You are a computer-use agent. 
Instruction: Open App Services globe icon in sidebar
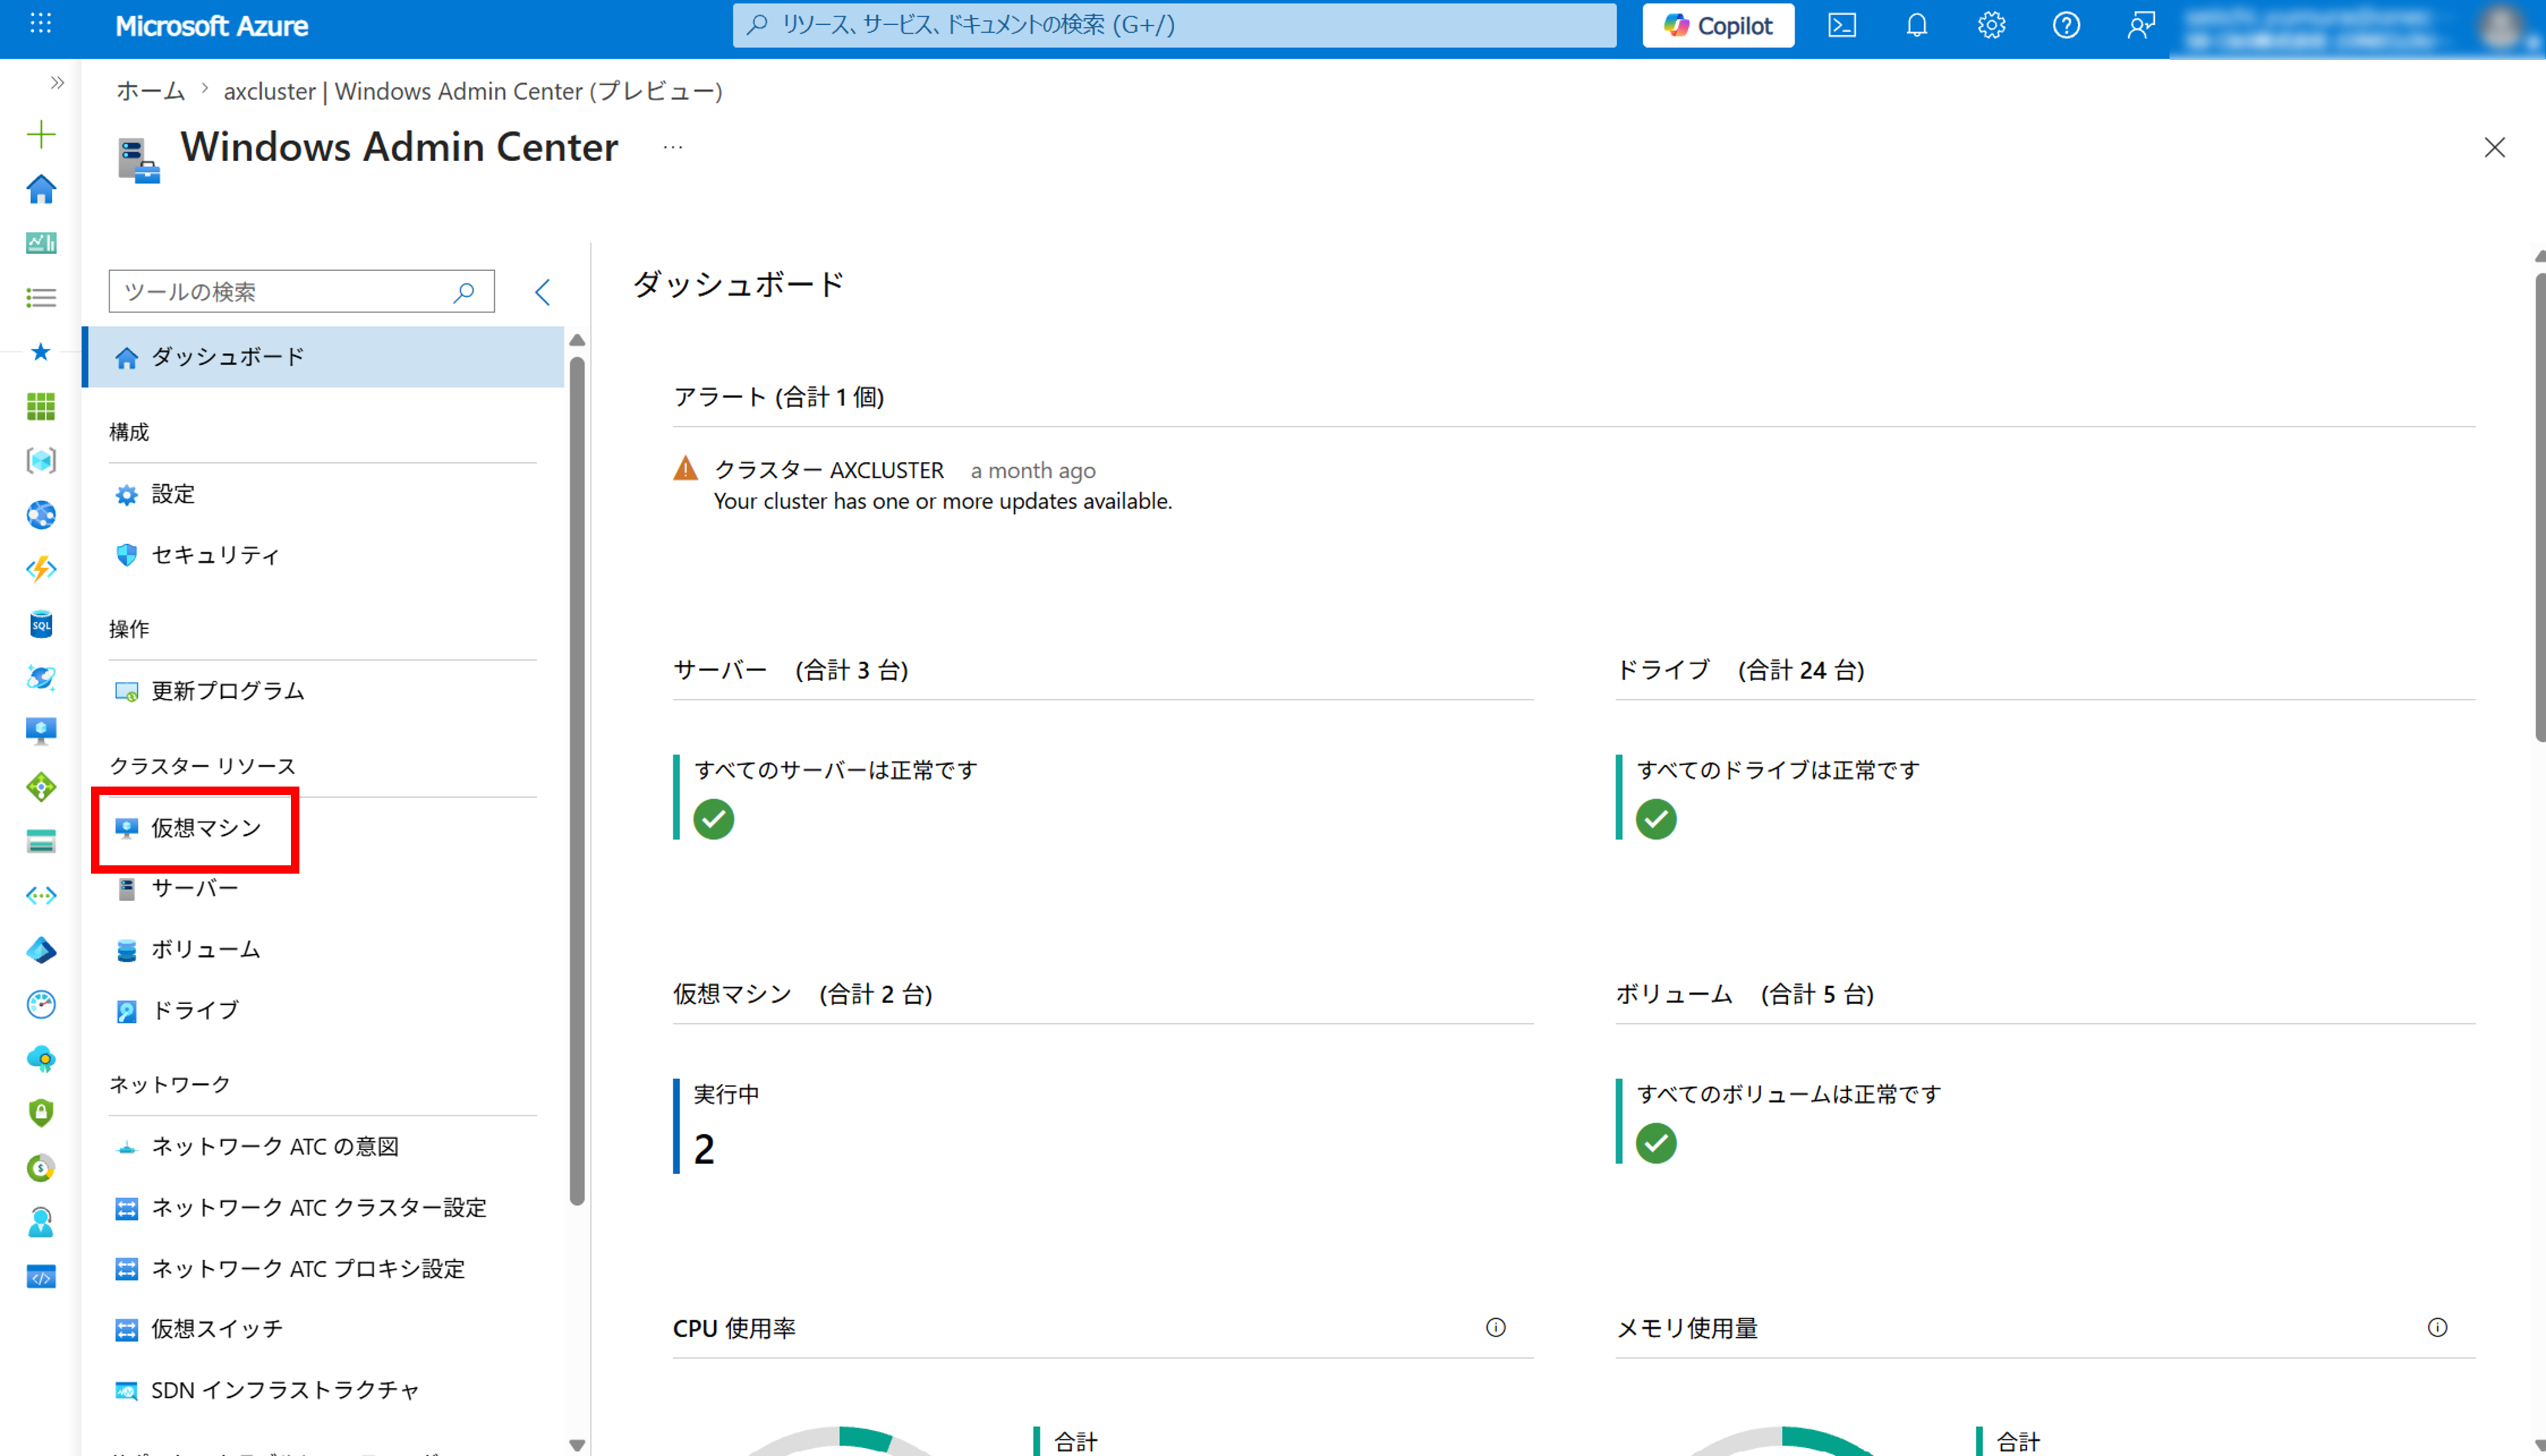(x=41, y=515)
